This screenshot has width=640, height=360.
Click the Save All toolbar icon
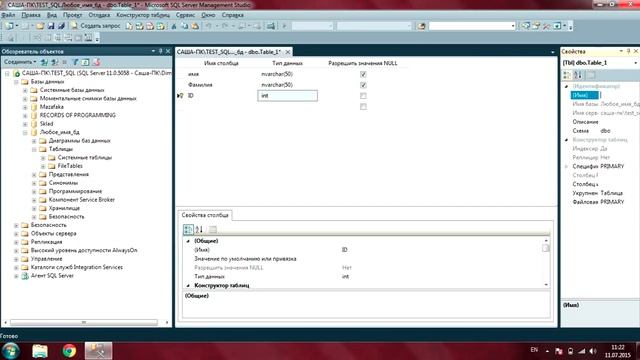(x=61, y=26)
